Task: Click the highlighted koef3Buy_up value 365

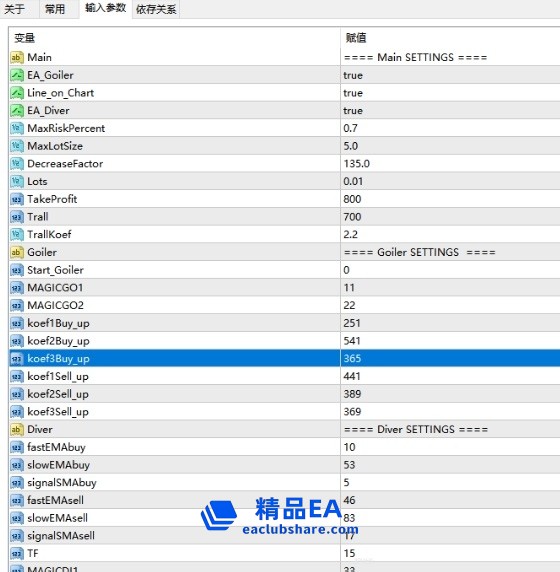Action: click(x=352, y=359)
